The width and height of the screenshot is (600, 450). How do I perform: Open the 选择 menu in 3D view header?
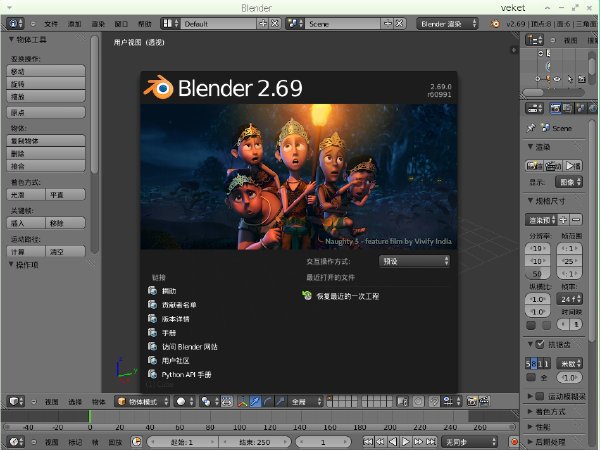coord(75,401)
